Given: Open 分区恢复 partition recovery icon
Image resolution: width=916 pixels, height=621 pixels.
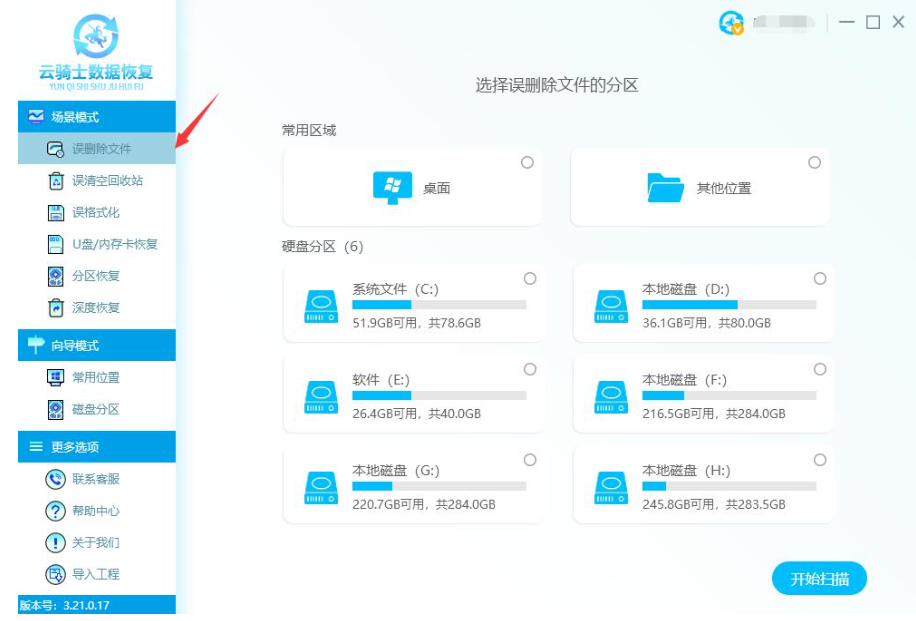Looking at the screenshot, I should tap(56, 276).
